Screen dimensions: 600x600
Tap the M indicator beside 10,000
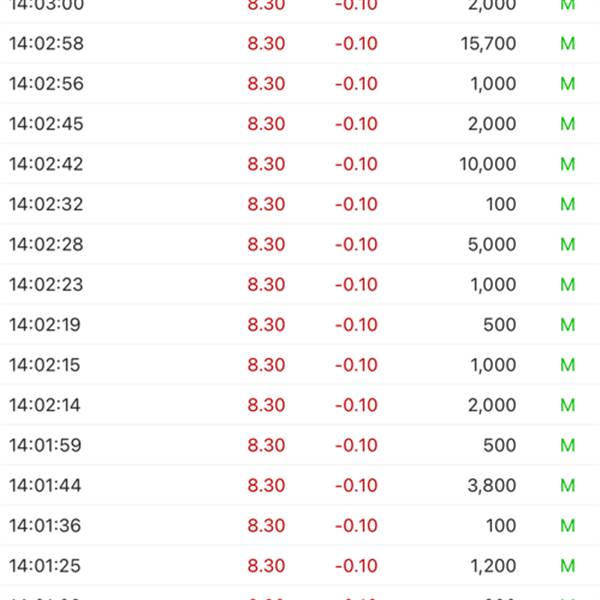coord(567,164)
